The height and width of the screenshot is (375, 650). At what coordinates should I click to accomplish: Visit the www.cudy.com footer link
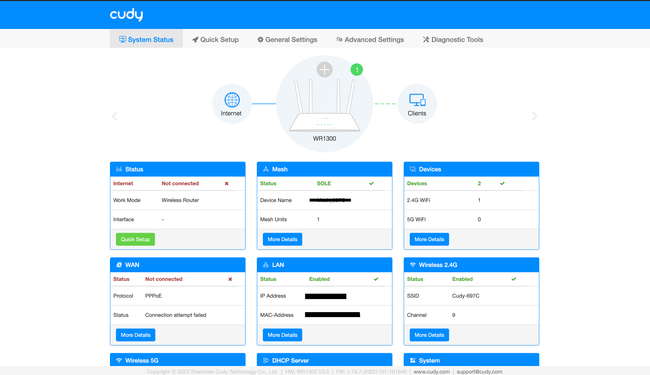click(432, 372)
